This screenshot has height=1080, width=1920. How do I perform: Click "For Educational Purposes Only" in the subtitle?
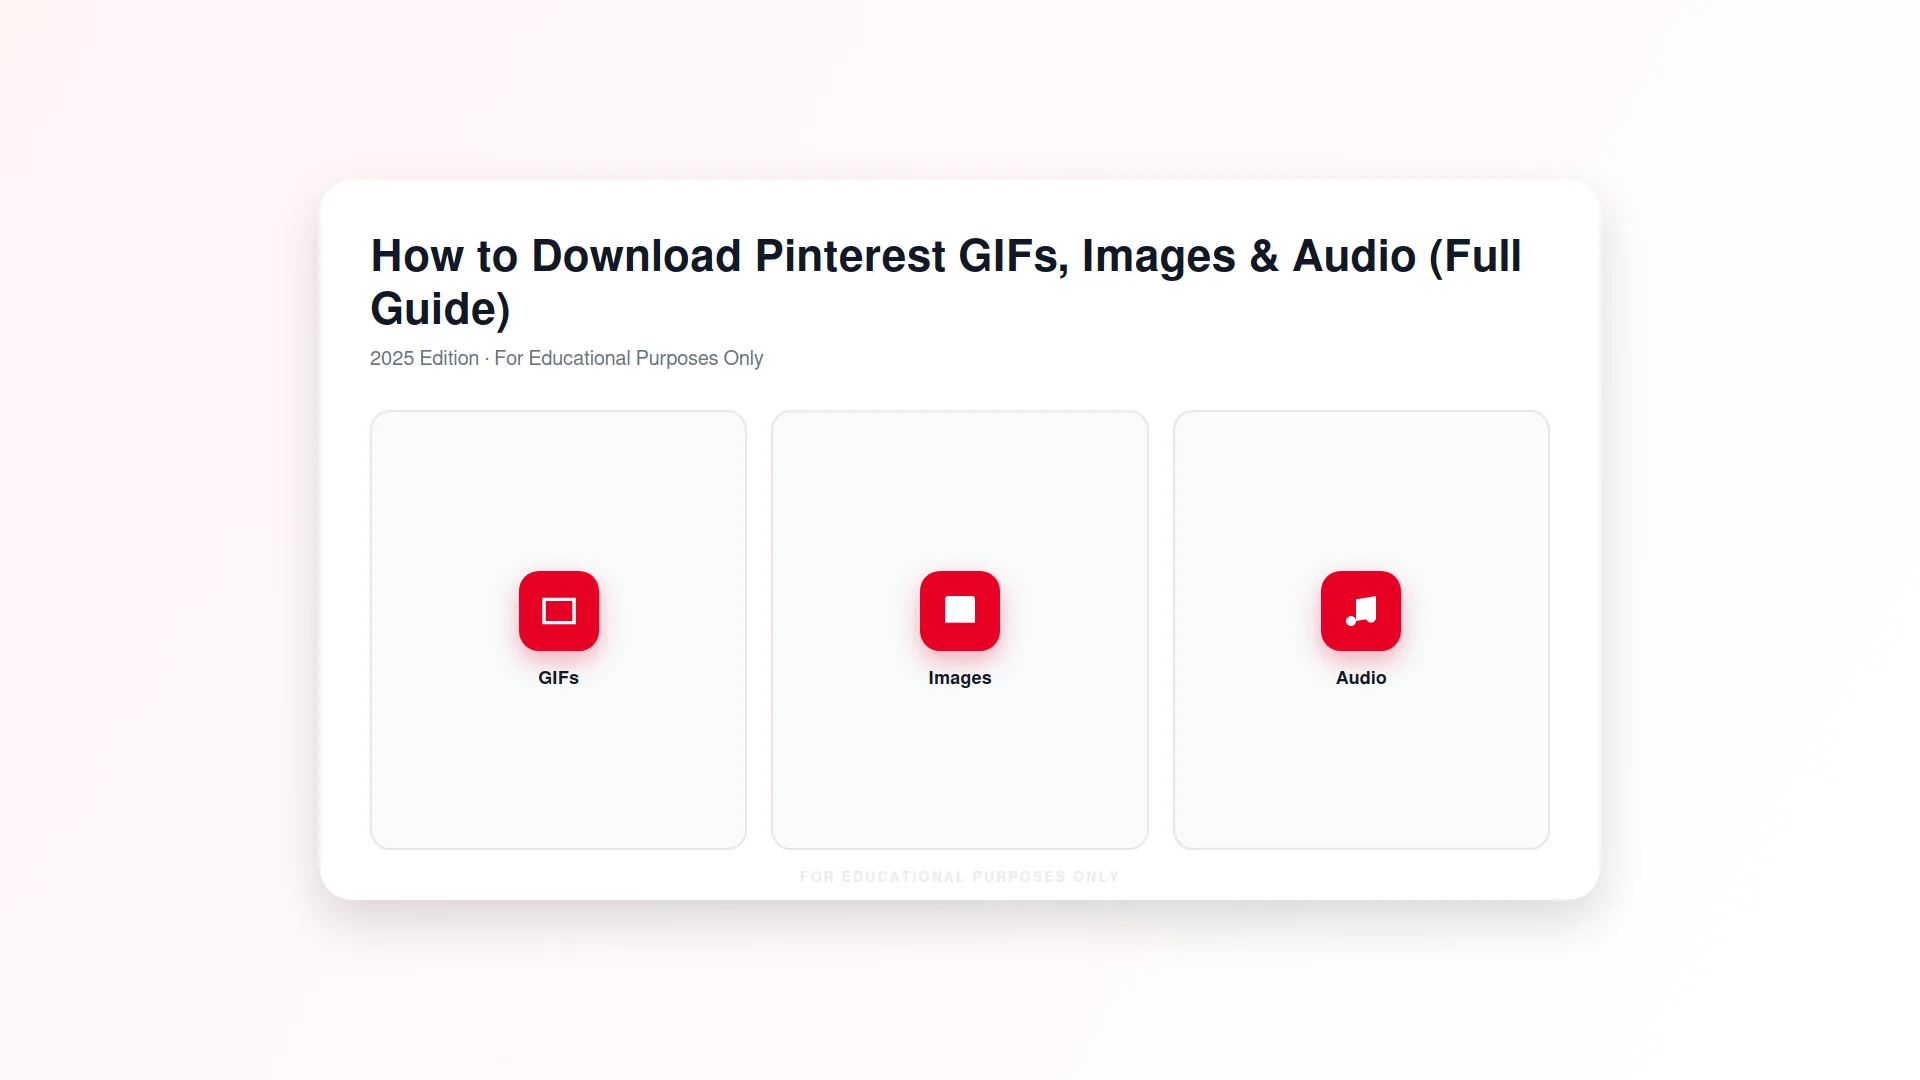pos(629,358)
